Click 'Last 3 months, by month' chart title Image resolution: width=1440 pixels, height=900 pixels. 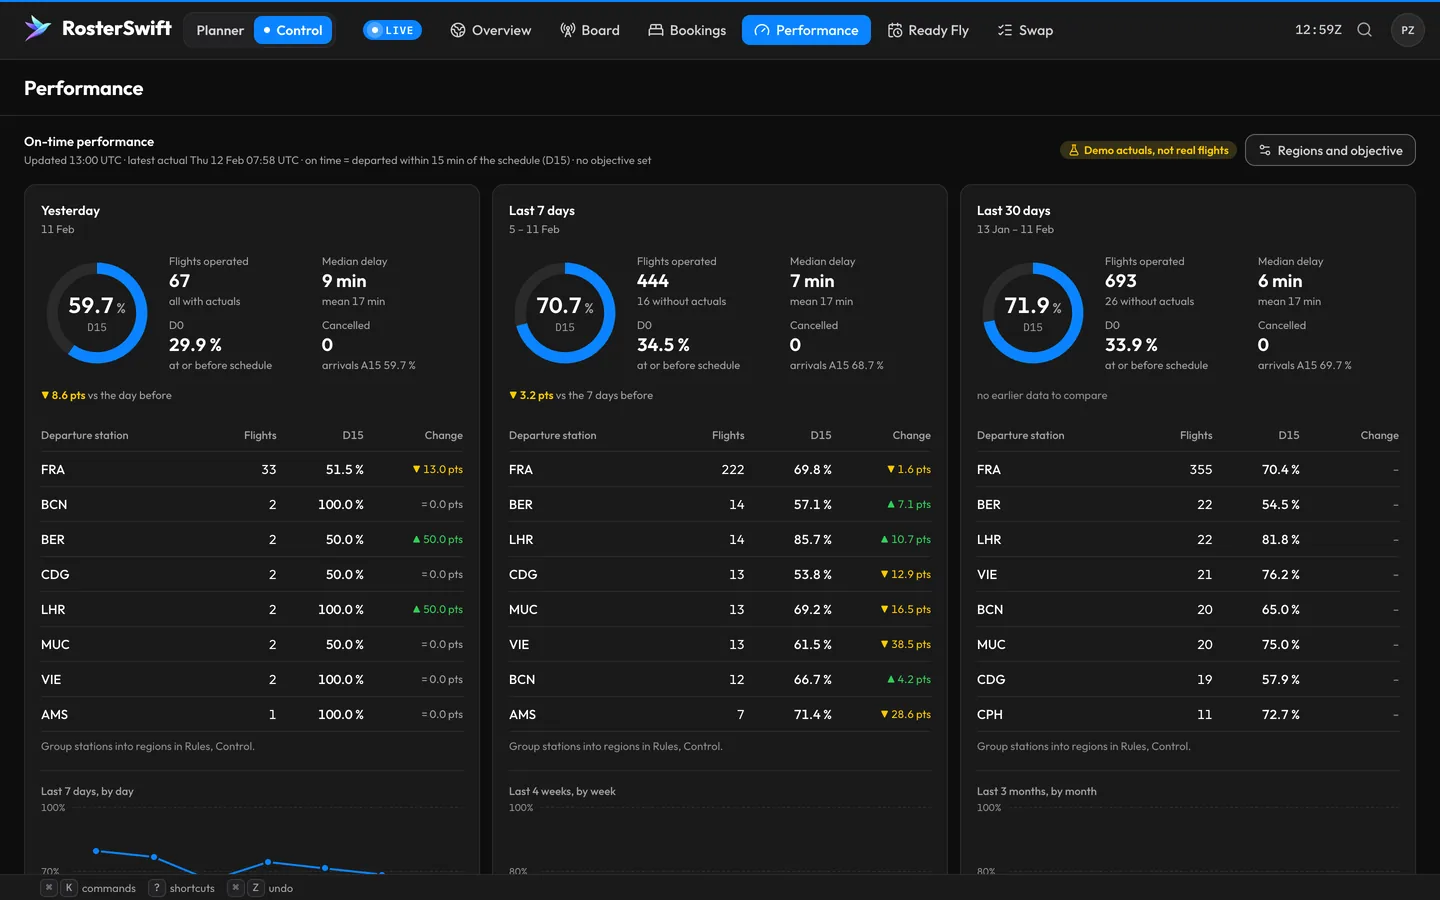point(1037,791)
